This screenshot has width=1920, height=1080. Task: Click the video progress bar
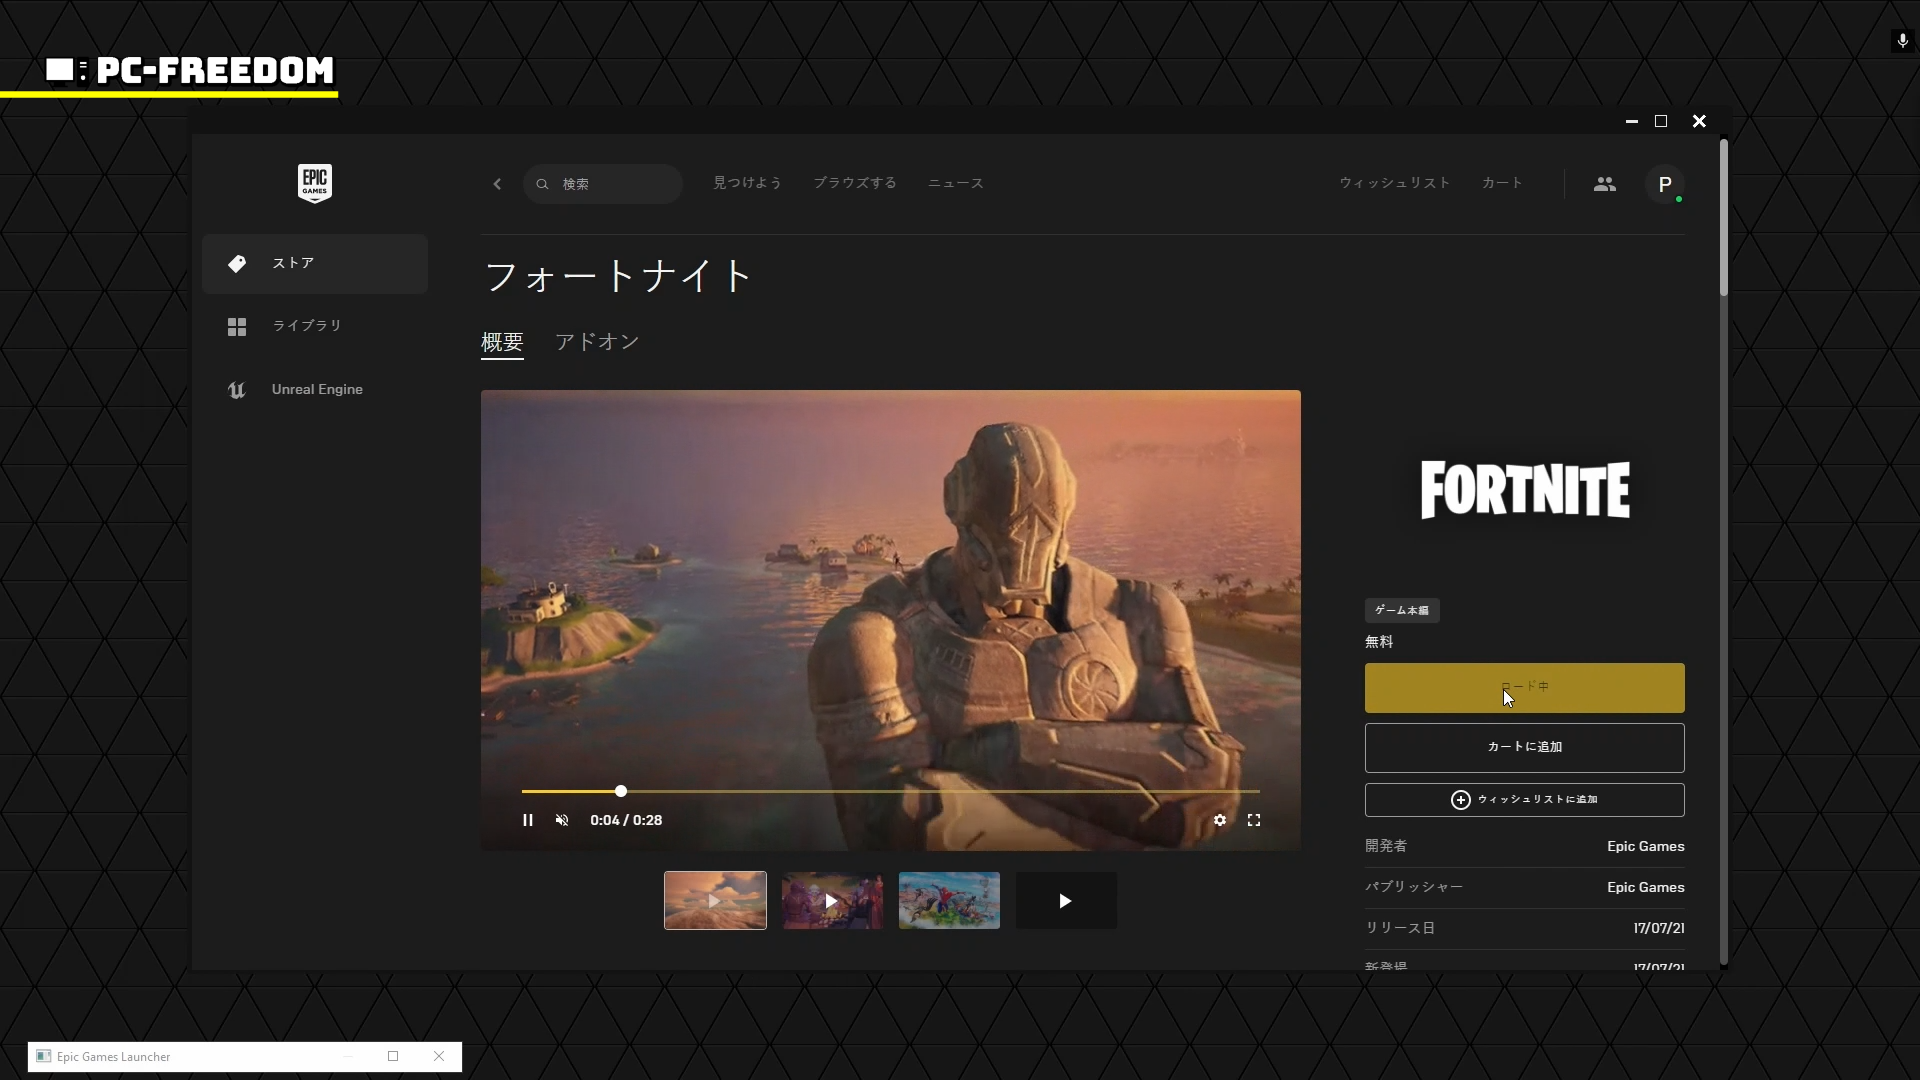point(890,791)
